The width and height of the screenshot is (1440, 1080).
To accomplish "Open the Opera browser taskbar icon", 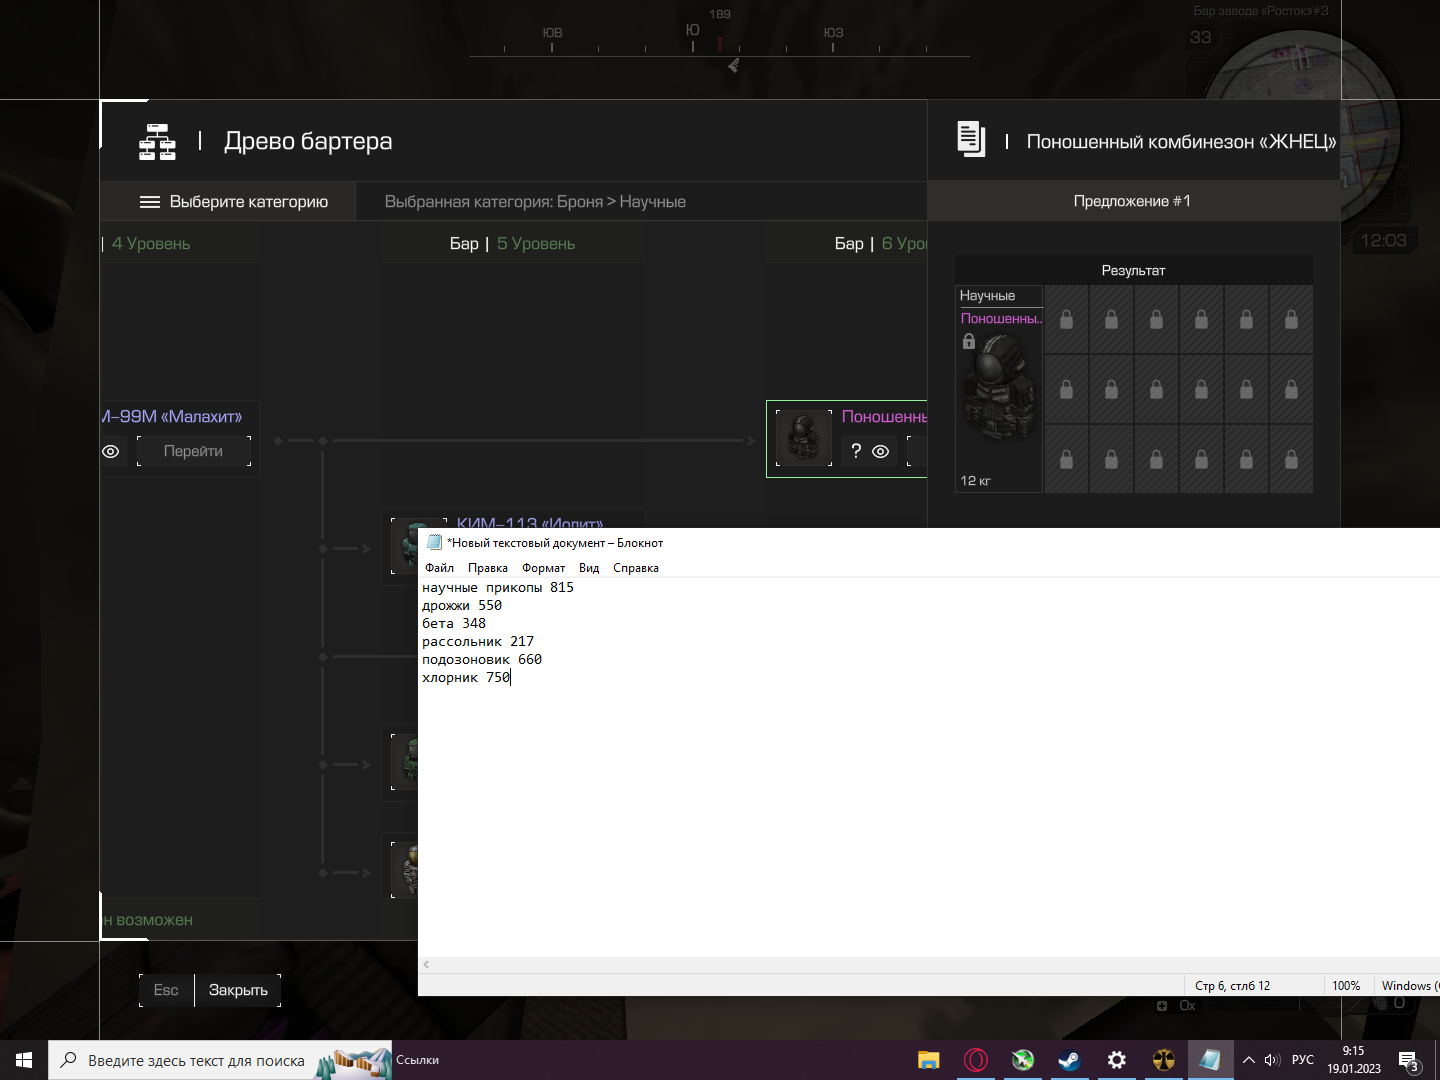I will (x=976, y=1060).
